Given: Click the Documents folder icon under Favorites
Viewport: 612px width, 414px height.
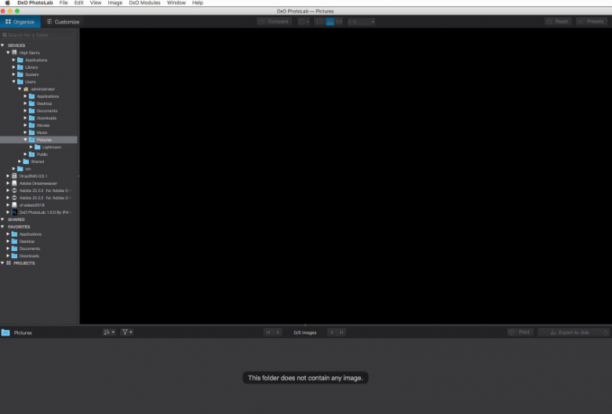Looking at the screenshot, I should tap(14, 249).
